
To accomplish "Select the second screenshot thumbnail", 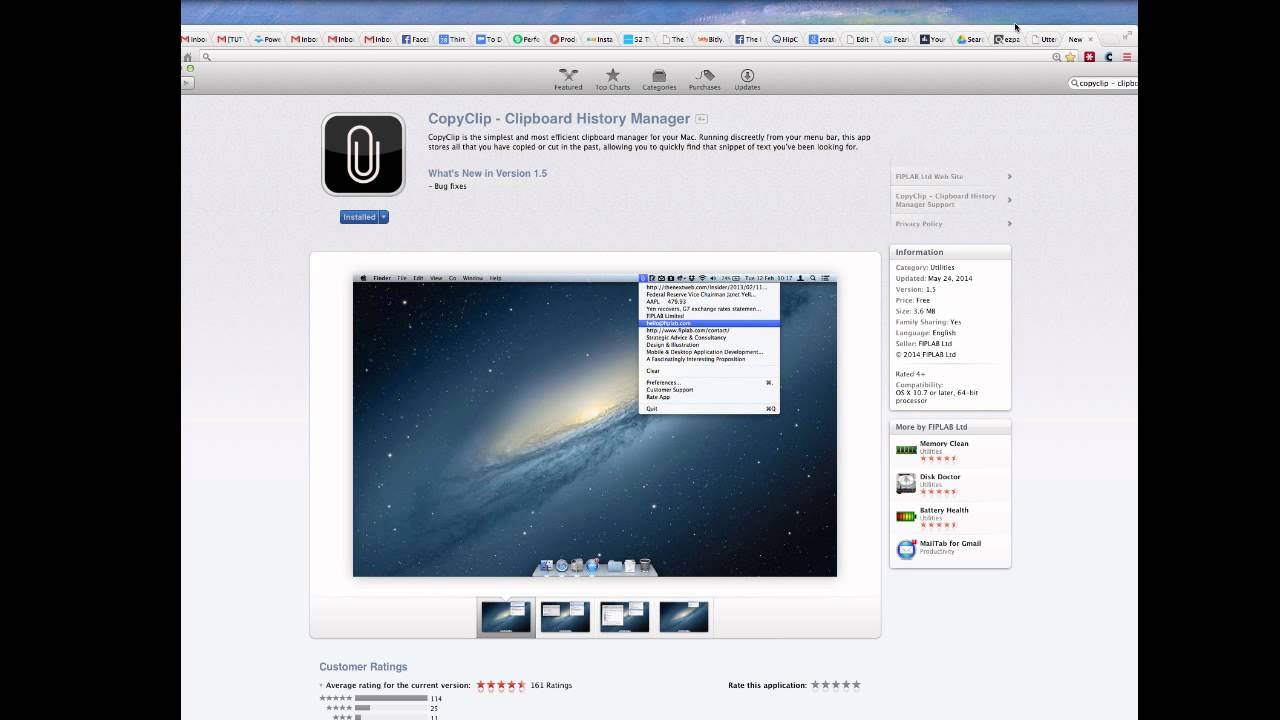I will 565,617.
